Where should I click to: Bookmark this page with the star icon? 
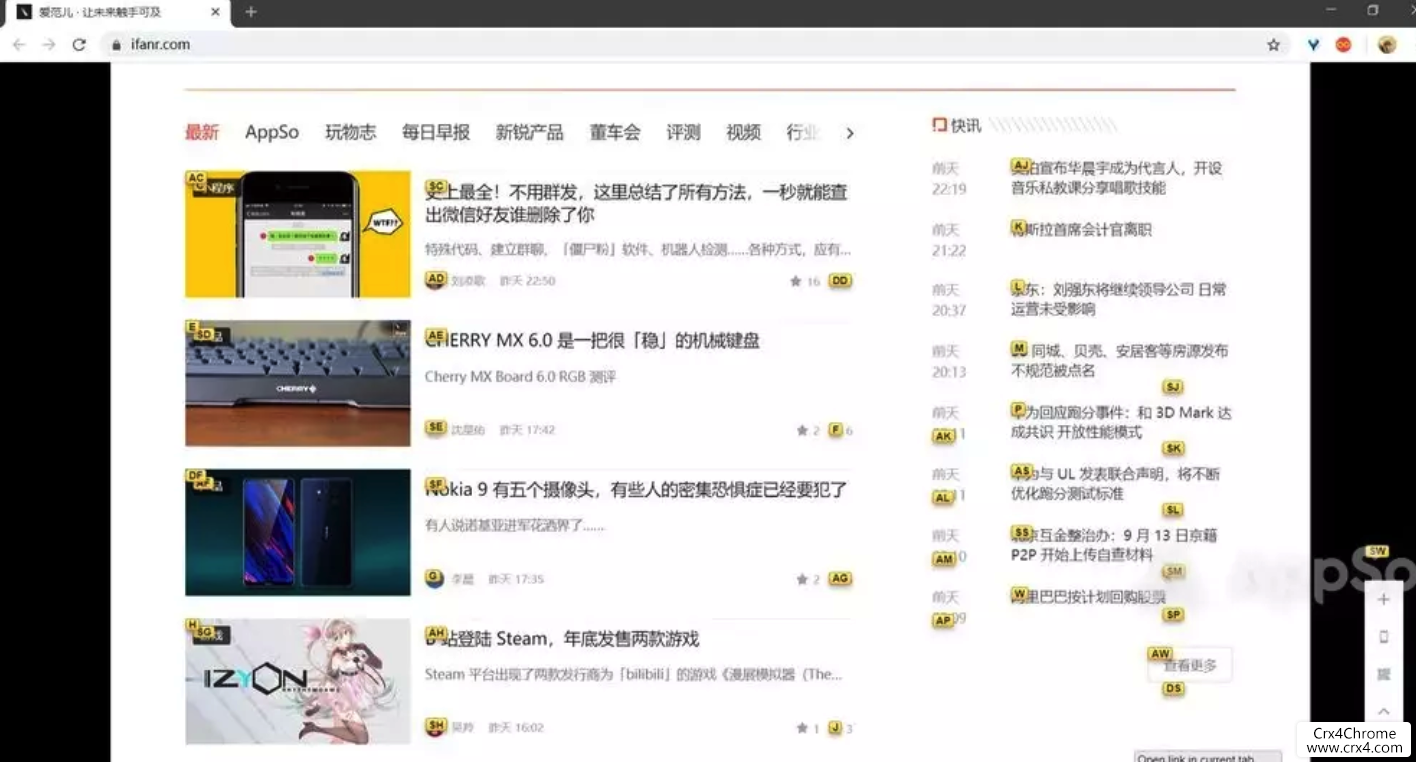1273,45
